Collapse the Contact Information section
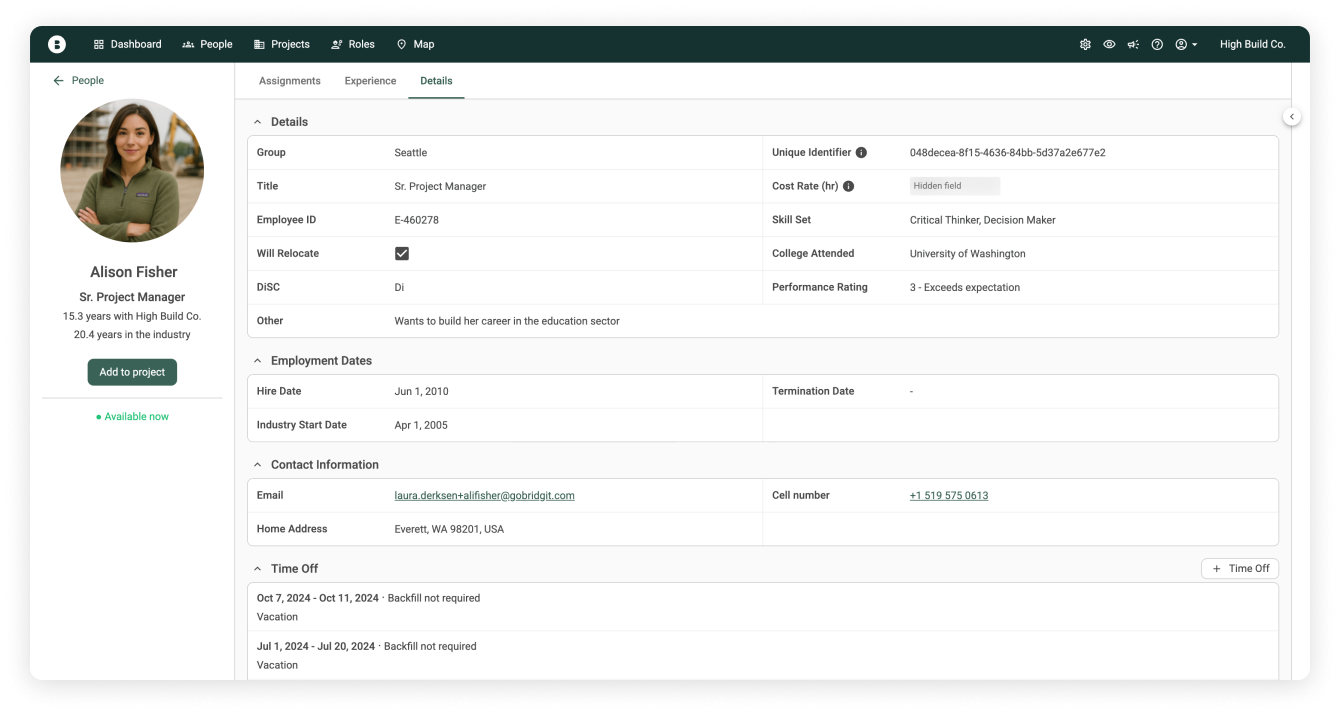 tap(258, 465)
